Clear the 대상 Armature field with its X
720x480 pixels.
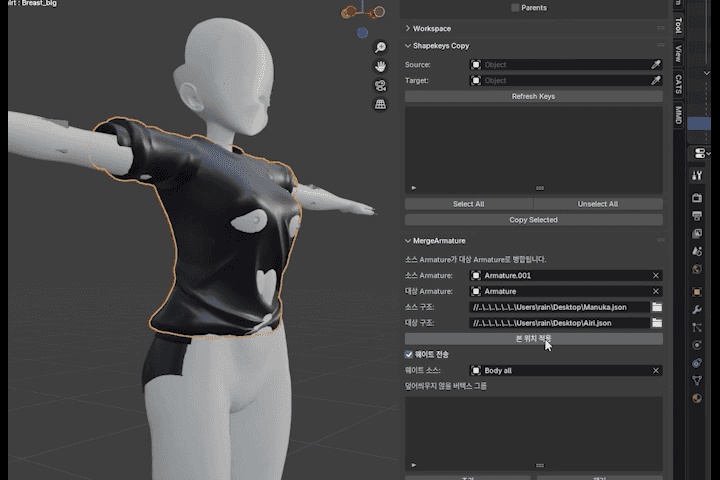[x=656, y=291]
